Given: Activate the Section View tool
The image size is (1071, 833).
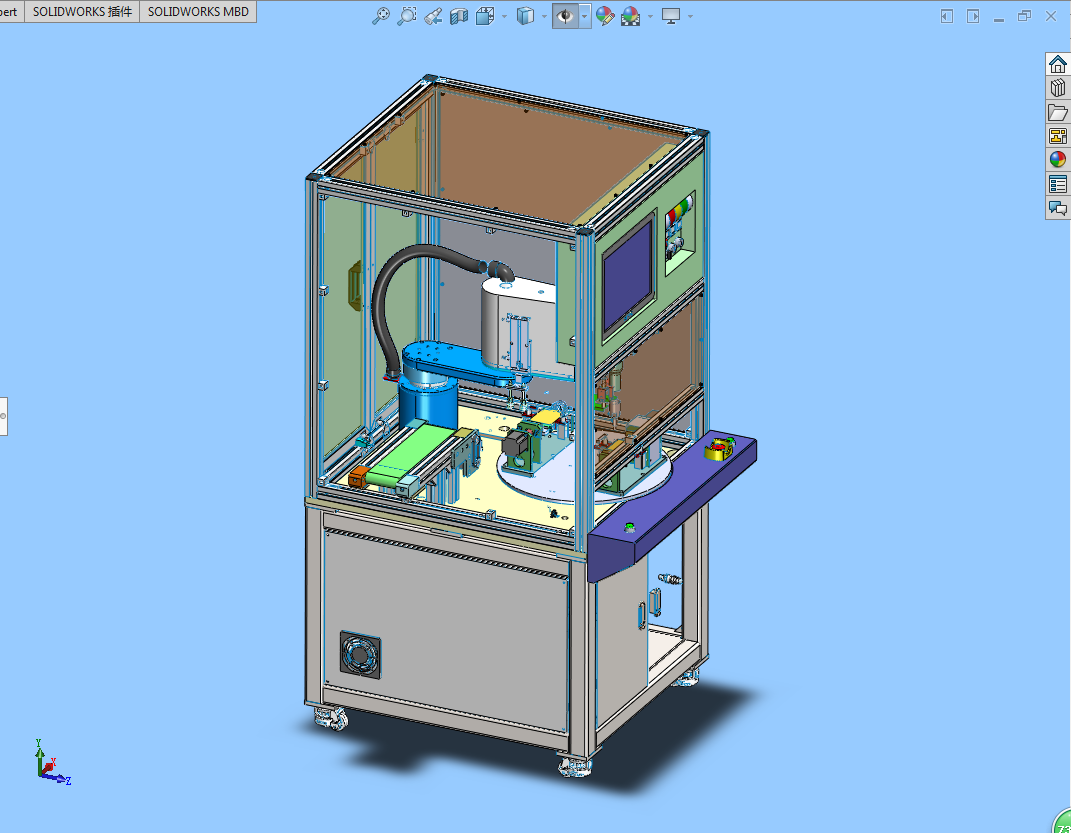Looking at the screenshot, I should (459, 16).
